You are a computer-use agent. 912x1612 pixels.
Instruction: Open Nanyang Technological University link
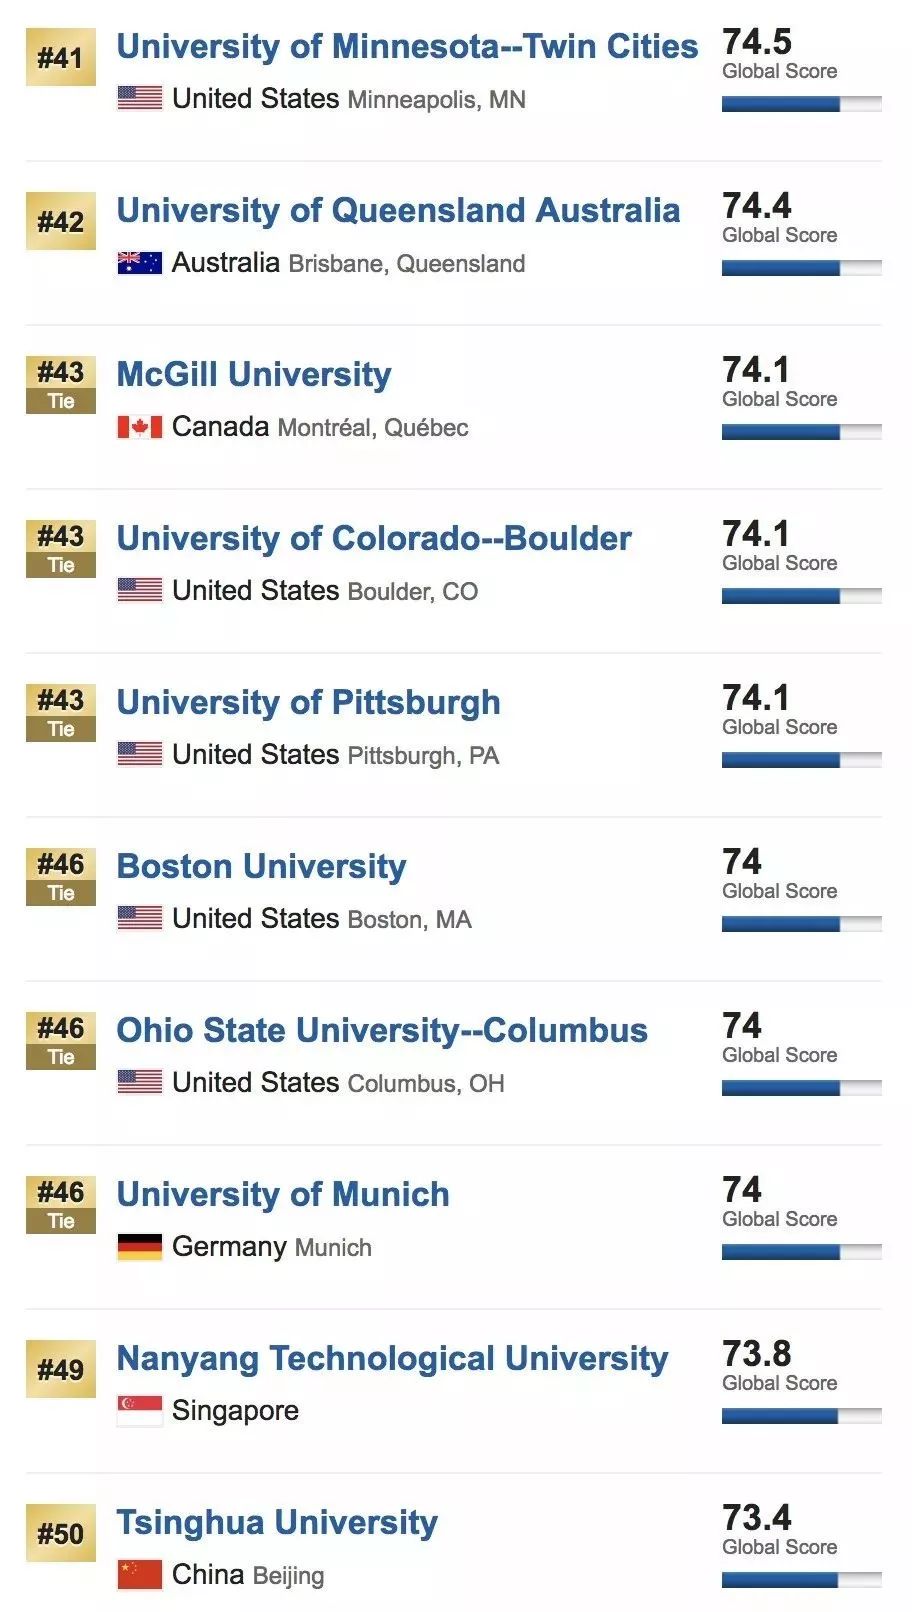[392, 1358]
